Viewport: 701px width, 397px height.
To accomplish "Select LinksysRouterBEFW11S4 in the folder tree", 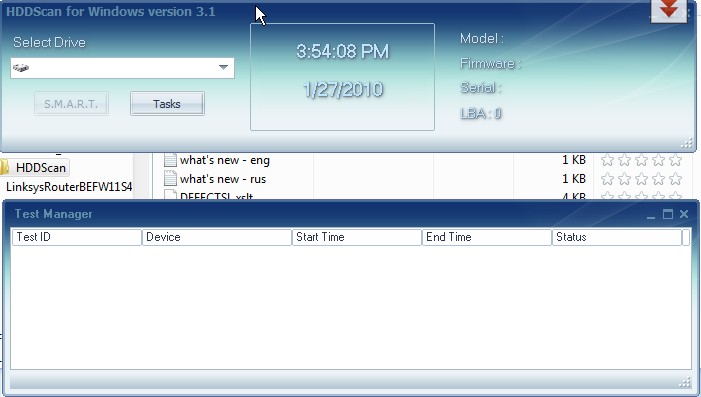I will (x=69, y=187).
